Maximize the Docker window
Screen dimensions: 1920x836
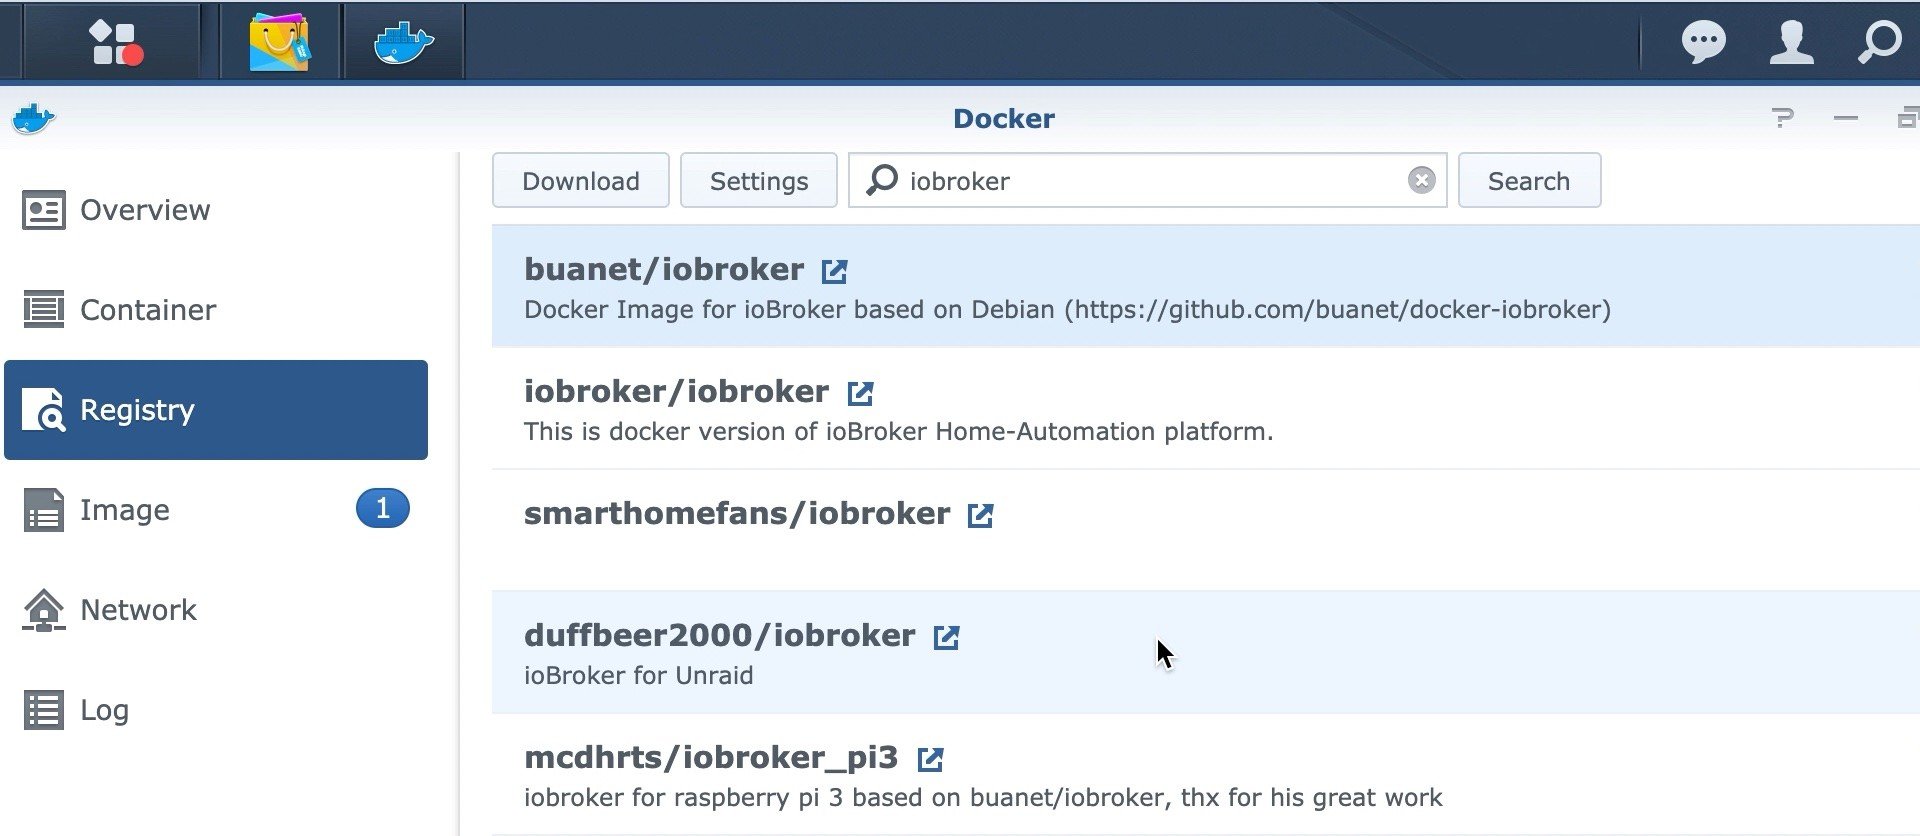coord(1908,118)
